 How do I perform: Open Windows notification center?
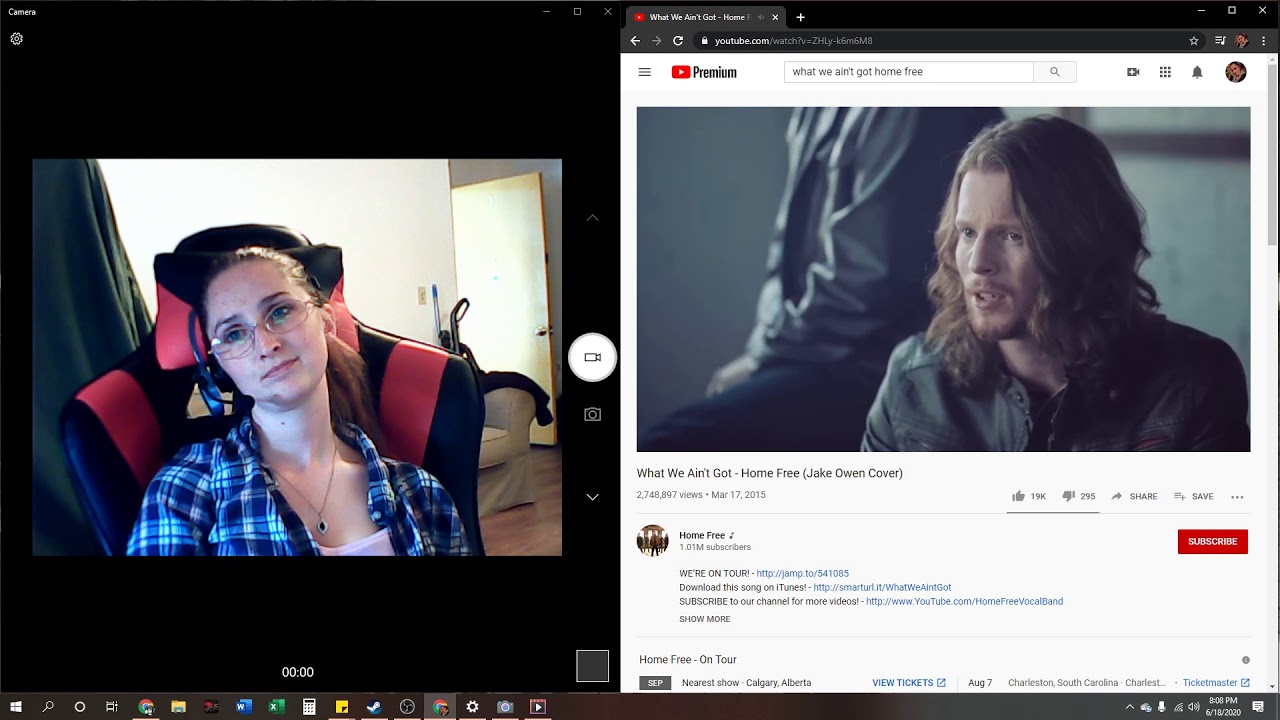click(1258, 707)
